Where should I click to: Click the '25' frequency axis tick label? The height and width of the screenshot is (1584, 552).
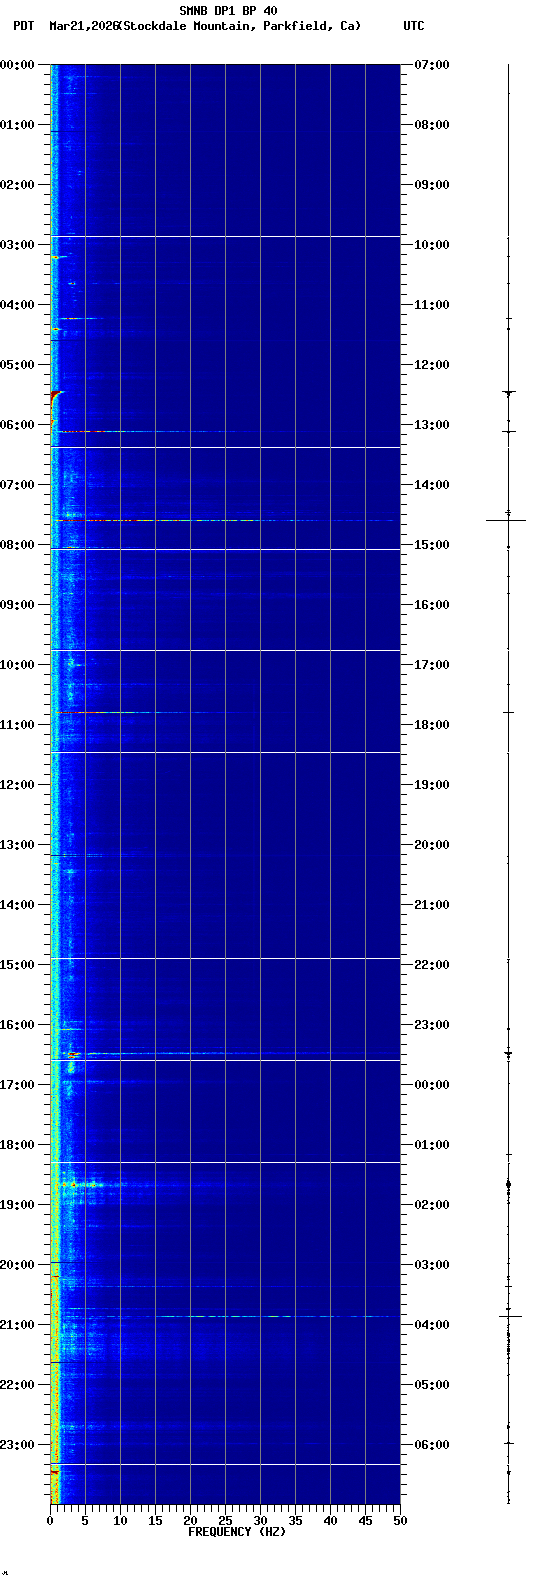click(x=225, y=1521)
